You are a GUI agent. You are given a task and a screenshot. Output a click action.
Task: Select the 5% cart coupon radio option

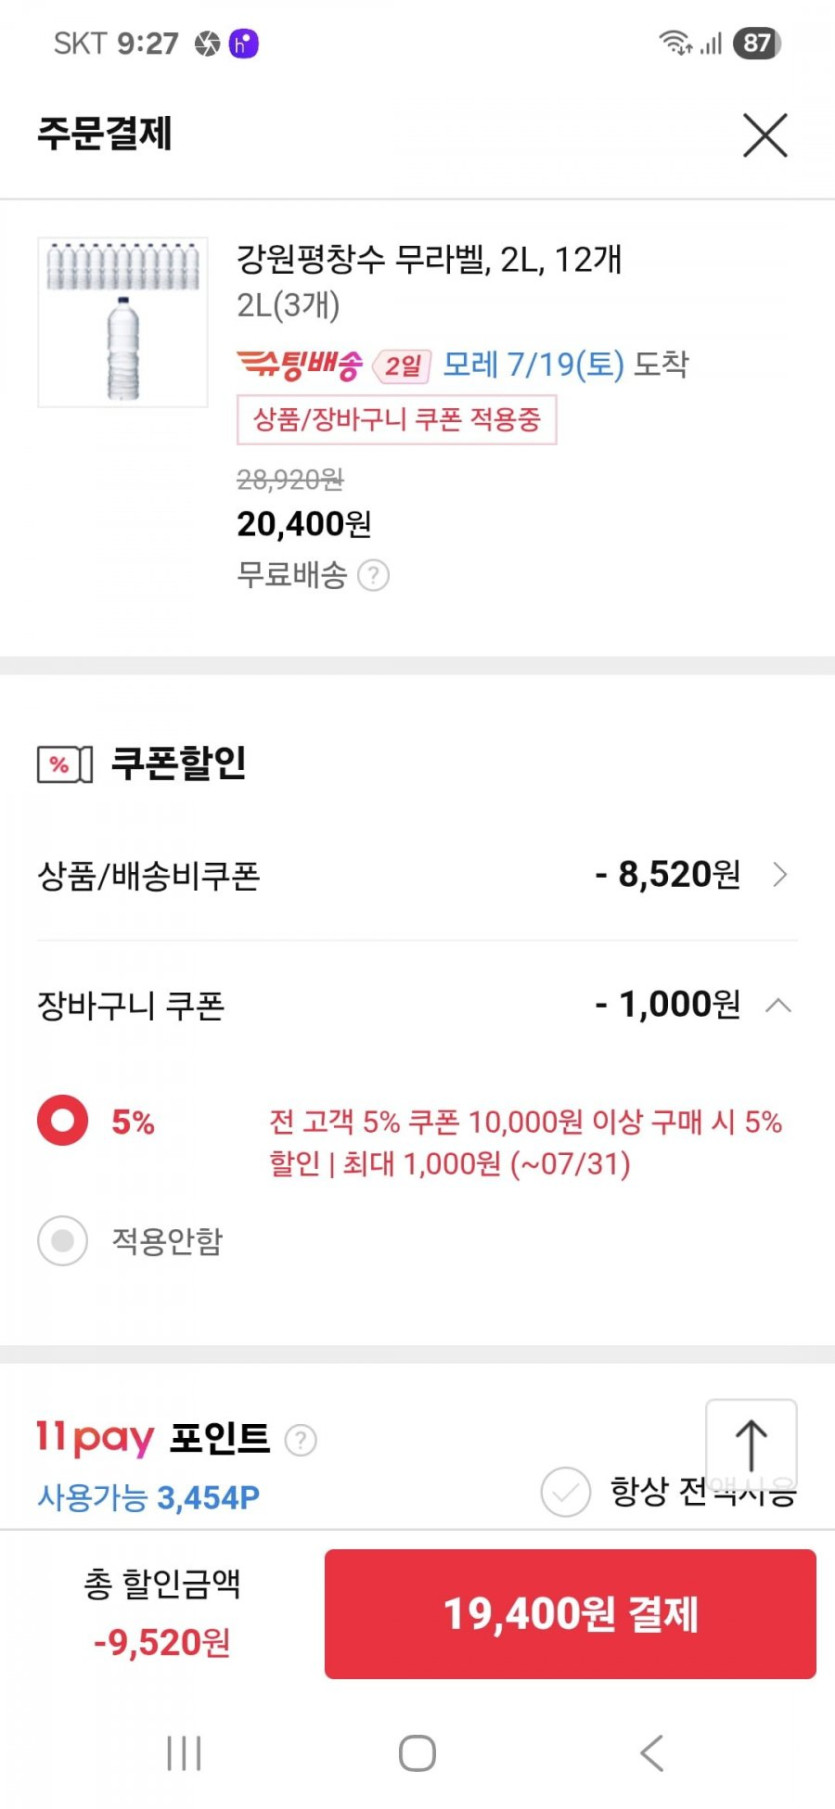tap(63, 1121)
